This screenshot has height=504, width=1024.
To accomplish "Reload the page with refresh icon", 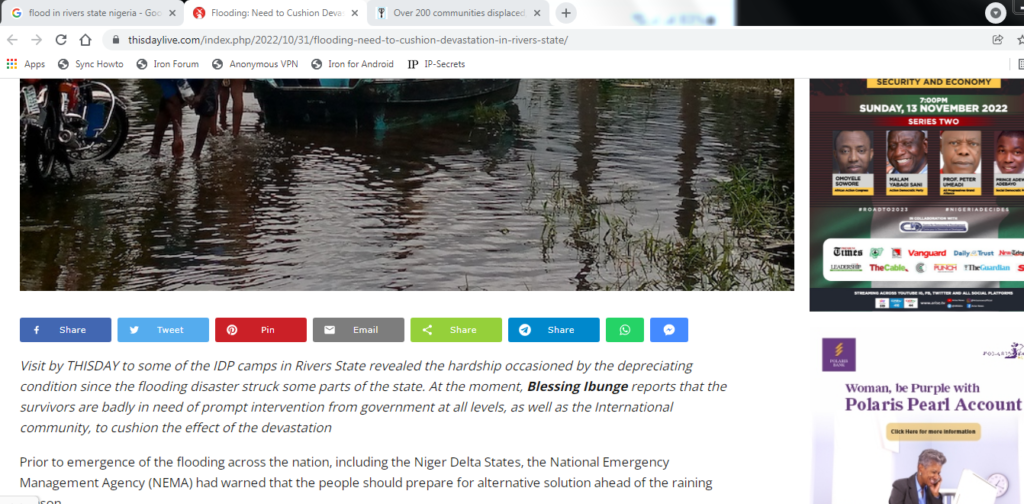I will tap(61, 40).
